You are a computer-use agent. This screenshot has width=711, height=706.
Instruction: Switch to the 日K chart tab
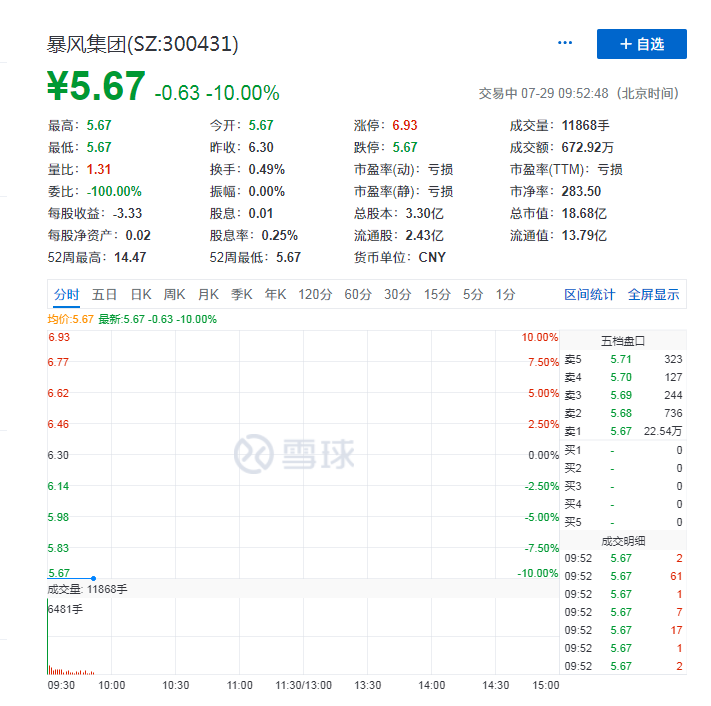141,294
